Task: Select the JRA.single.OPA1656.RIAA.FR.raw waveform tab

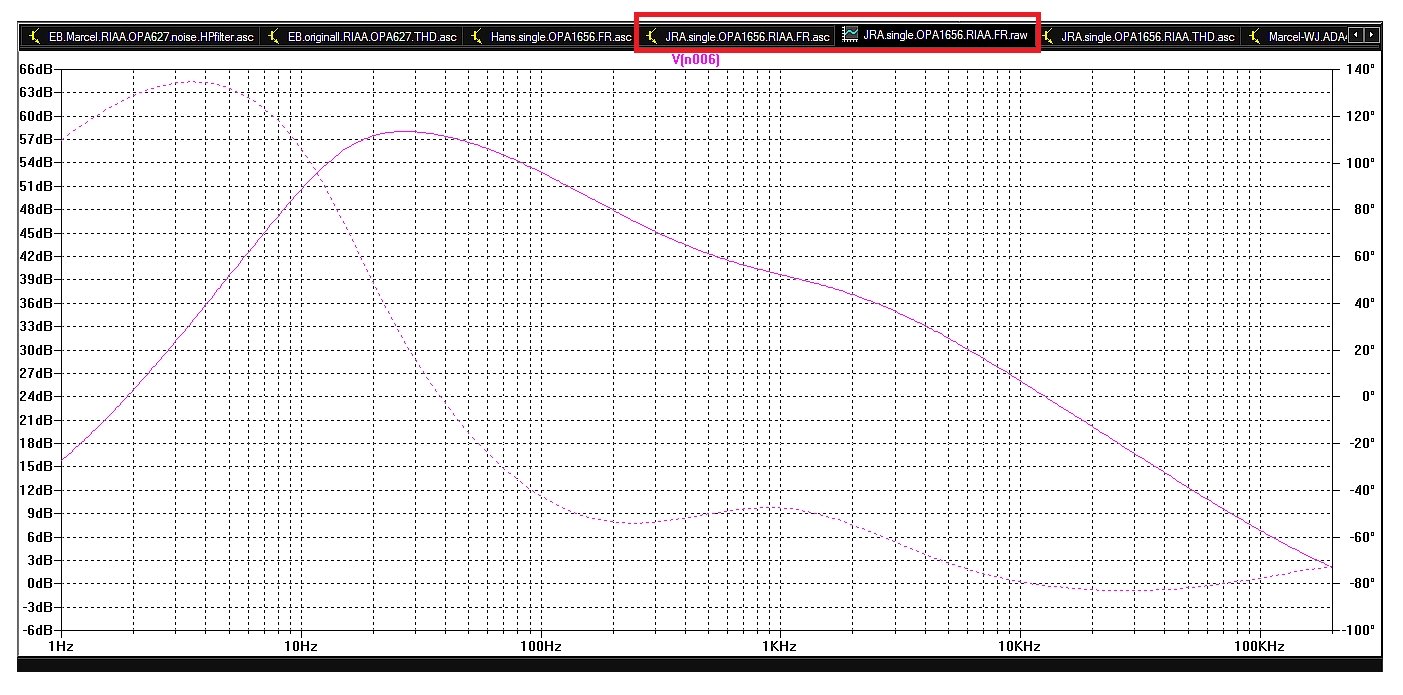Action: tap(935, 37)
